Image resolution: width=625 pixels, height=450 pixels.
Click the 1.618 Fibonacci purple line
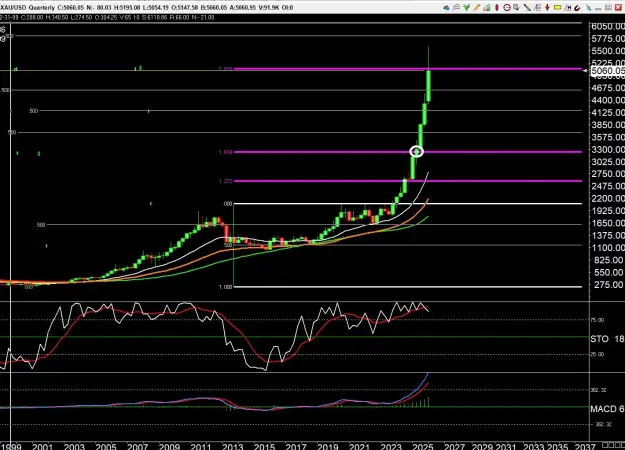407,152
